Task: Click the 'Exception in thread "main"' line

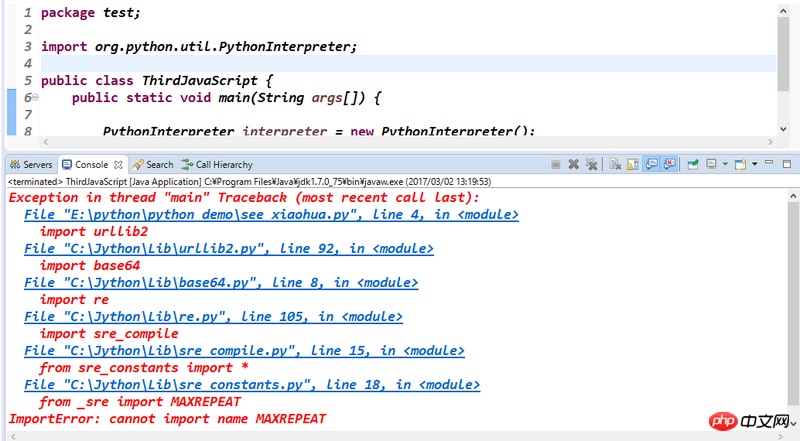Action: [244, 198]
